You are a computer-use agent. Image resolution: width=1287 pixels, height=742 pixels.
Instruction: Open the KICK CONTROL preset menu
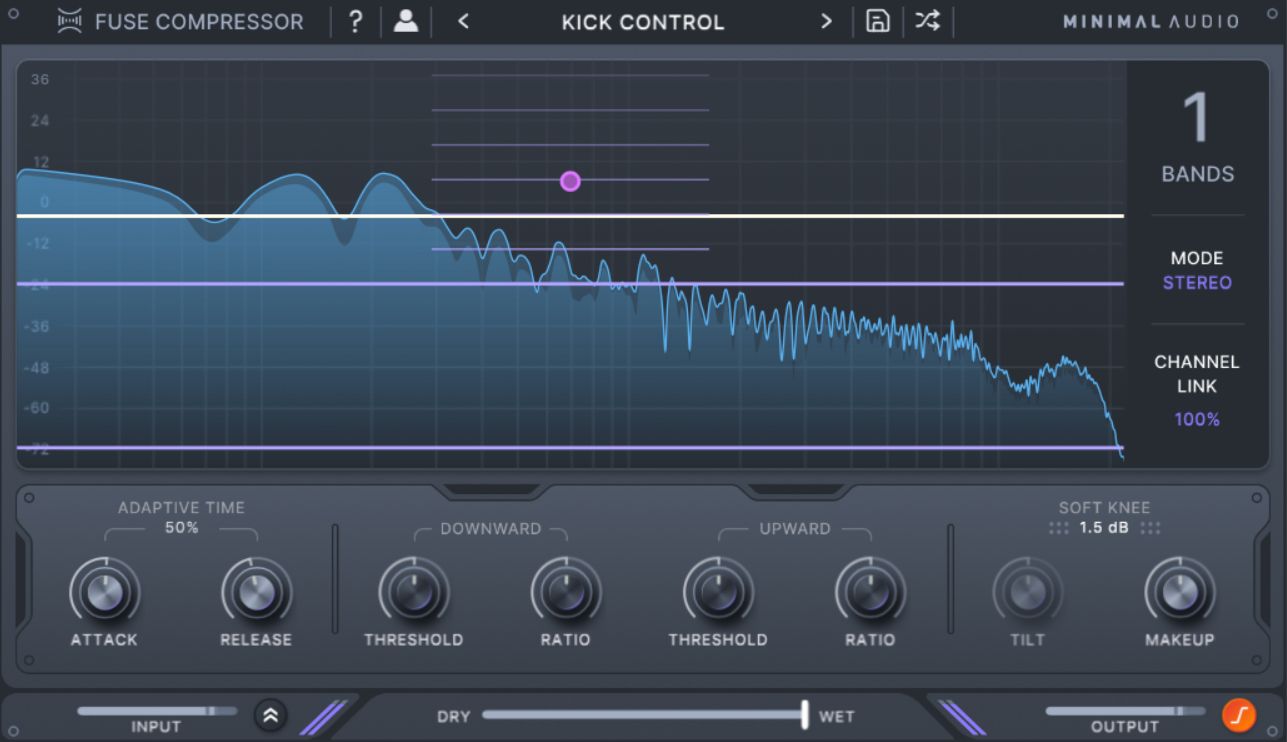tap(643, 22)
